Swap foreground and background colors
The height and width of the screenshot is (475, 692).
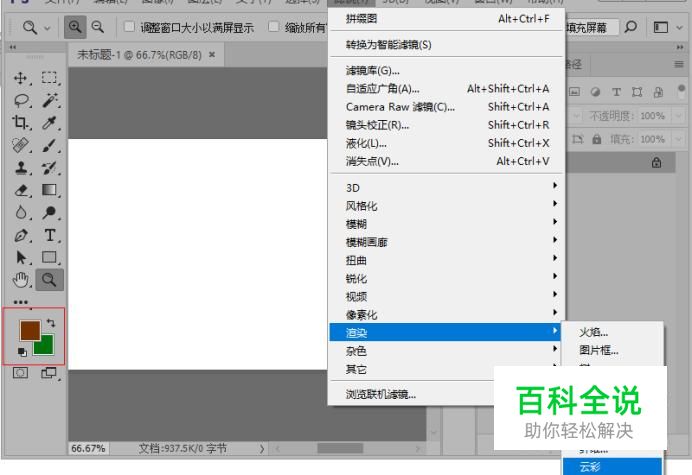coord(51,323)
